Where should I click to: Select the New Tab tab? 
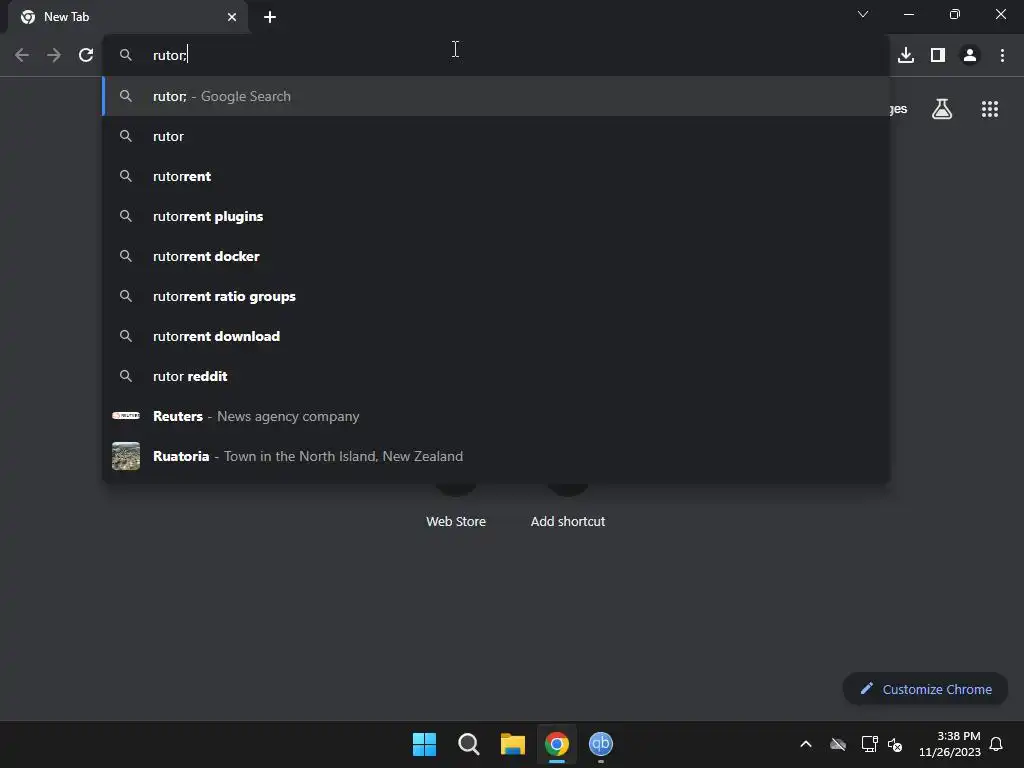(128, 17)
